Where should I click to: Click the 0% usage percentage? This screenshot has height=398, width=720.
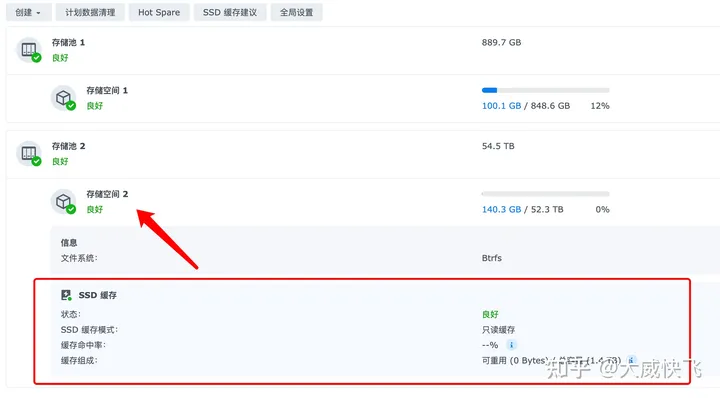602,209
